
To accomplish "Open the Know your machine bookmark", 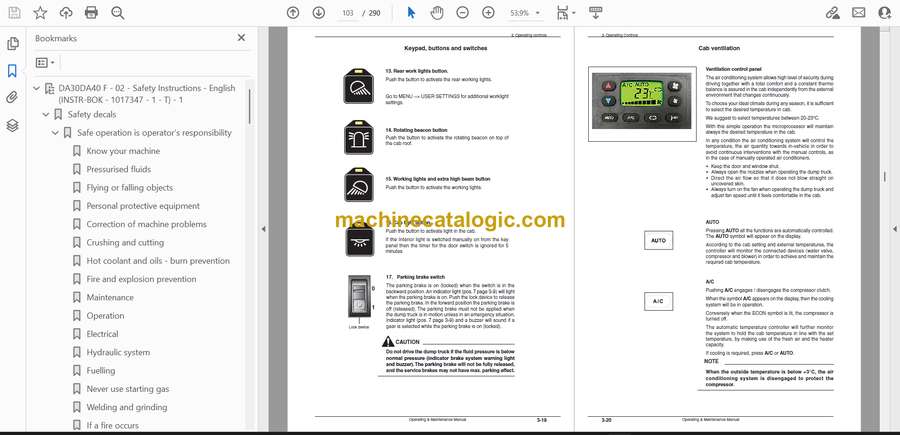I will (123, 151).
